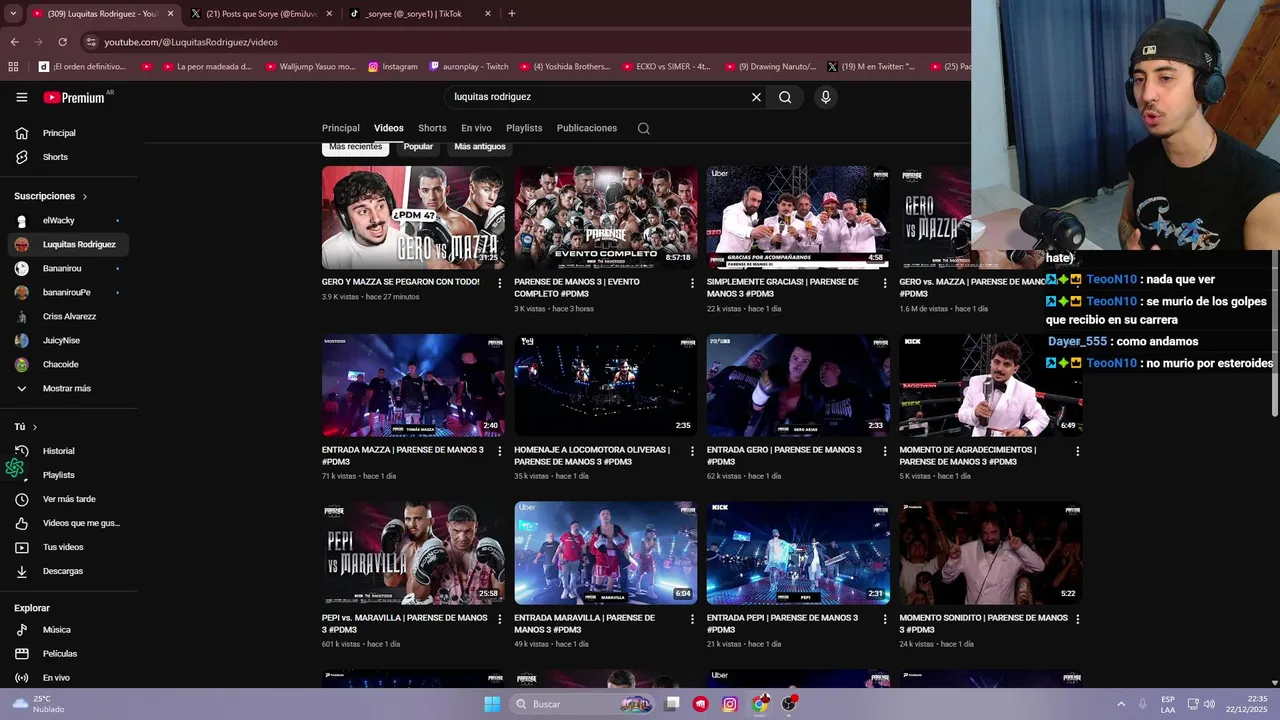The image size is (1280, 720).
Task: Click the browser address bar URL
Action: (x=191, y=42)
